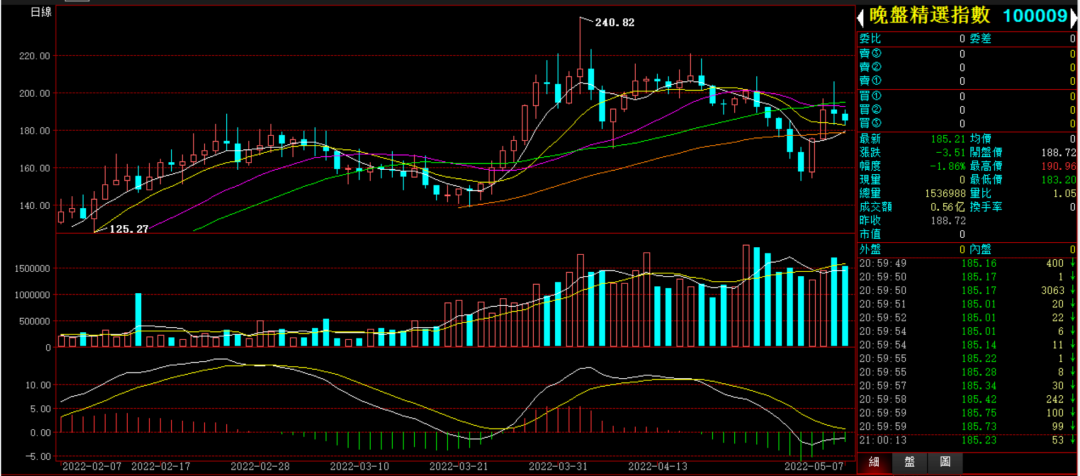Select the 賣① ask row label

coord(869,81)
